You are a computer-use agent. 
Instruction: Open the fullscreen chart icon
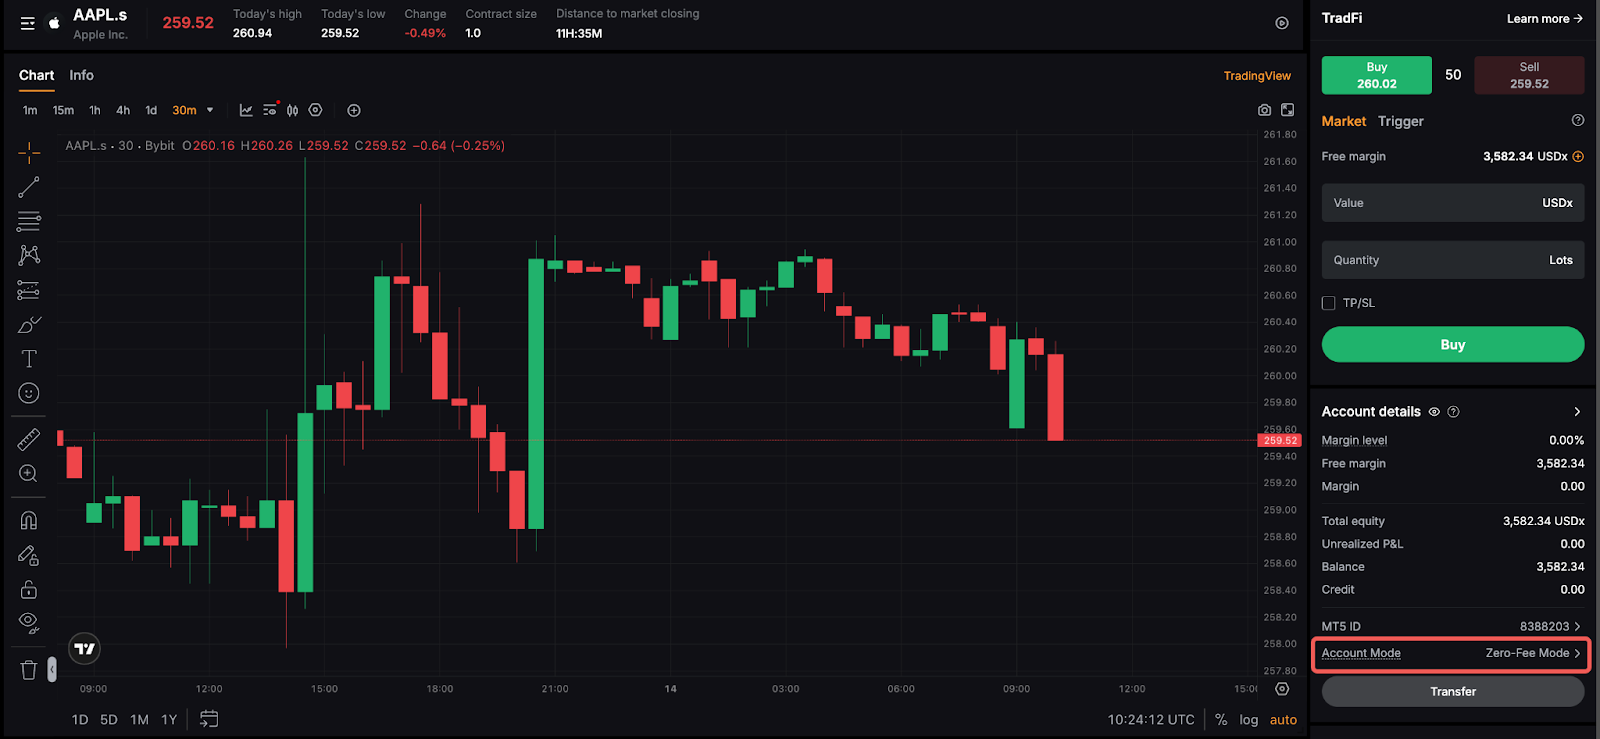point(1288,110)
